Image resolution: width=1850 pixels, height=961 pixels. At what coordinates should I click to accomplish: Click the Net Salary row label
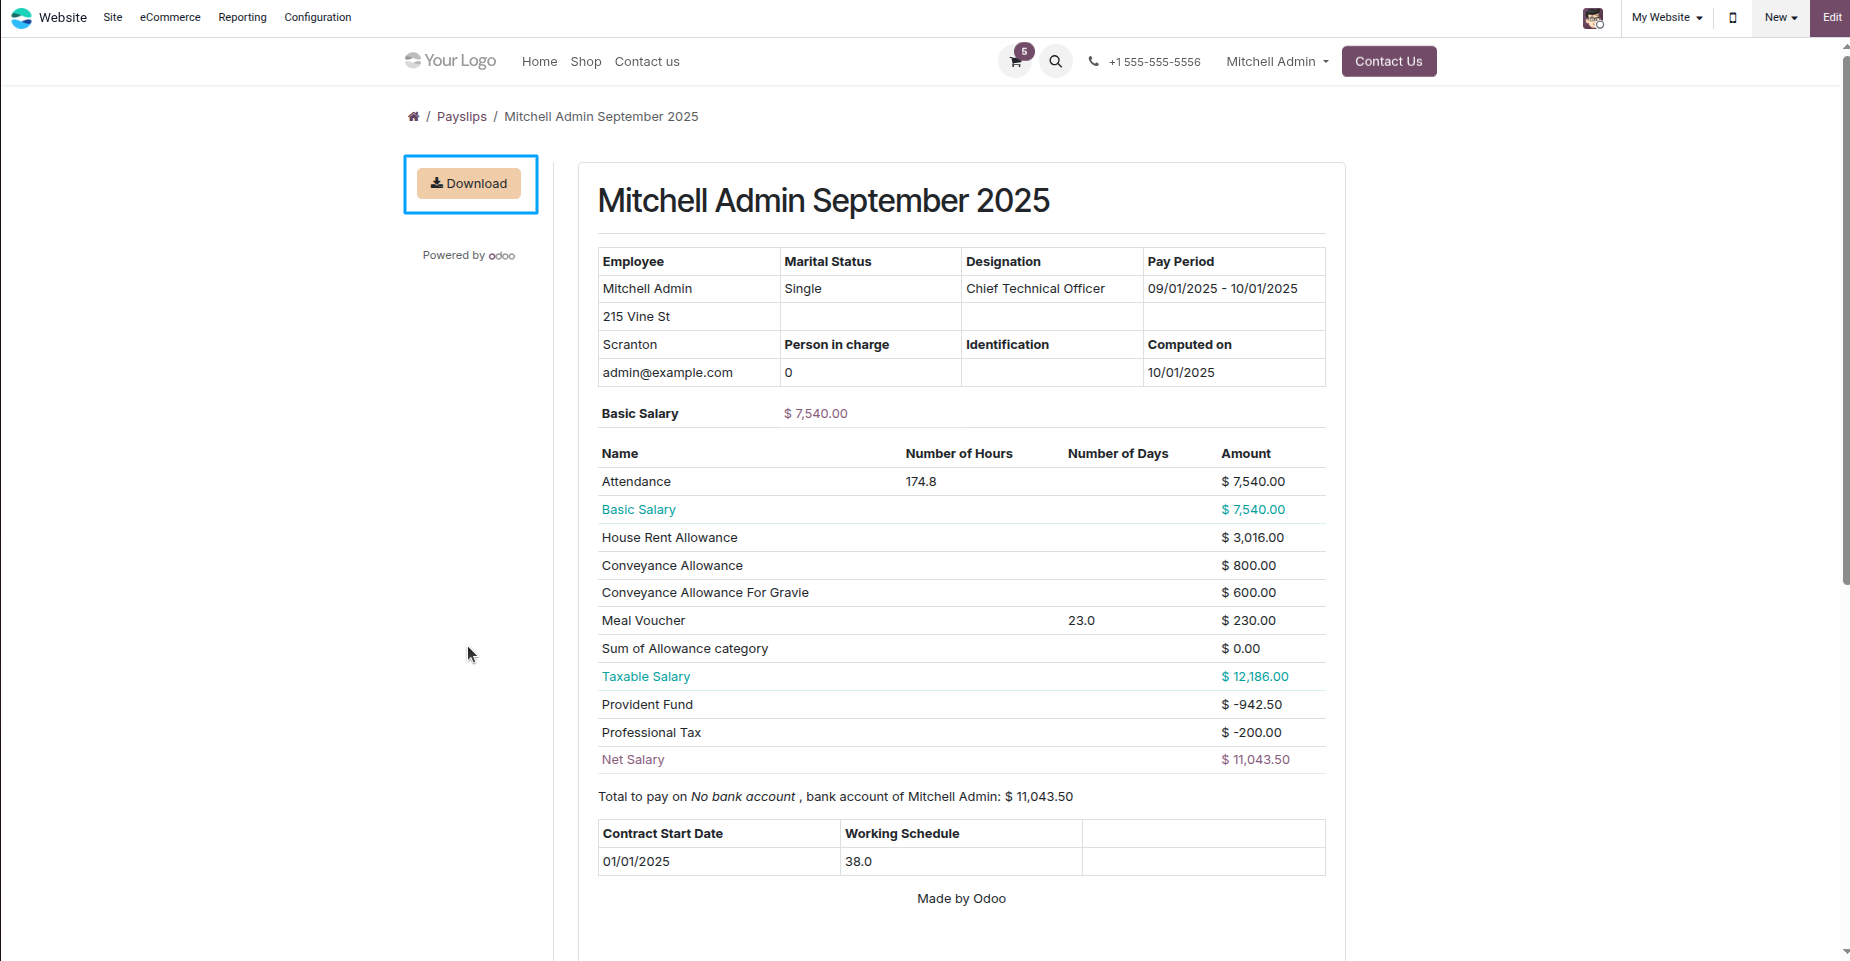633,760
